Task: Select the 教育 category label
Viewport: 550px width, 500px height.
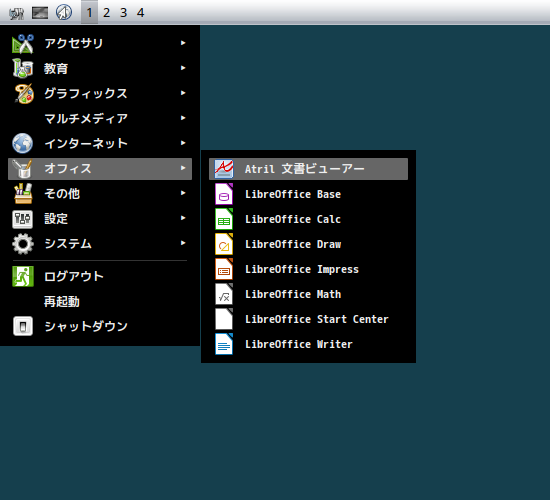Action: pyautogui.click(x=56, y=68)
